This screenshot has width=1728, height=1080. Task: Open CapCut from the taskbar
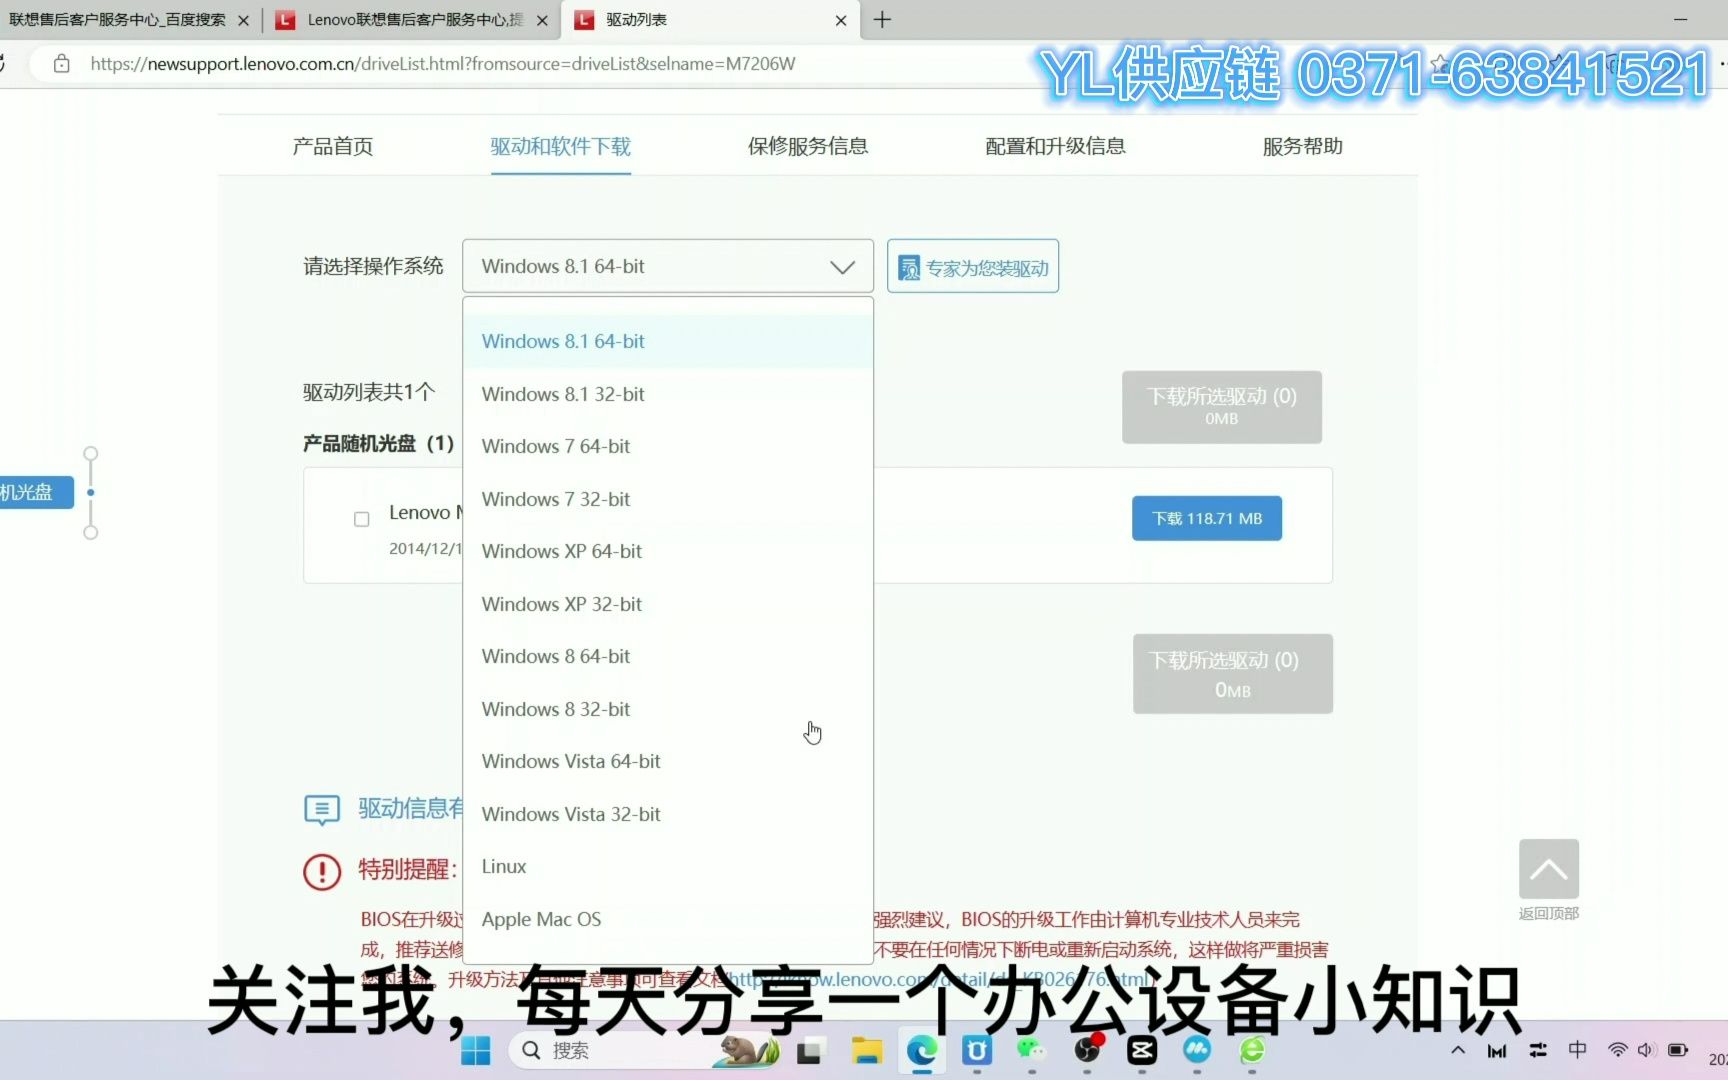click(x=1142, y=1050)
